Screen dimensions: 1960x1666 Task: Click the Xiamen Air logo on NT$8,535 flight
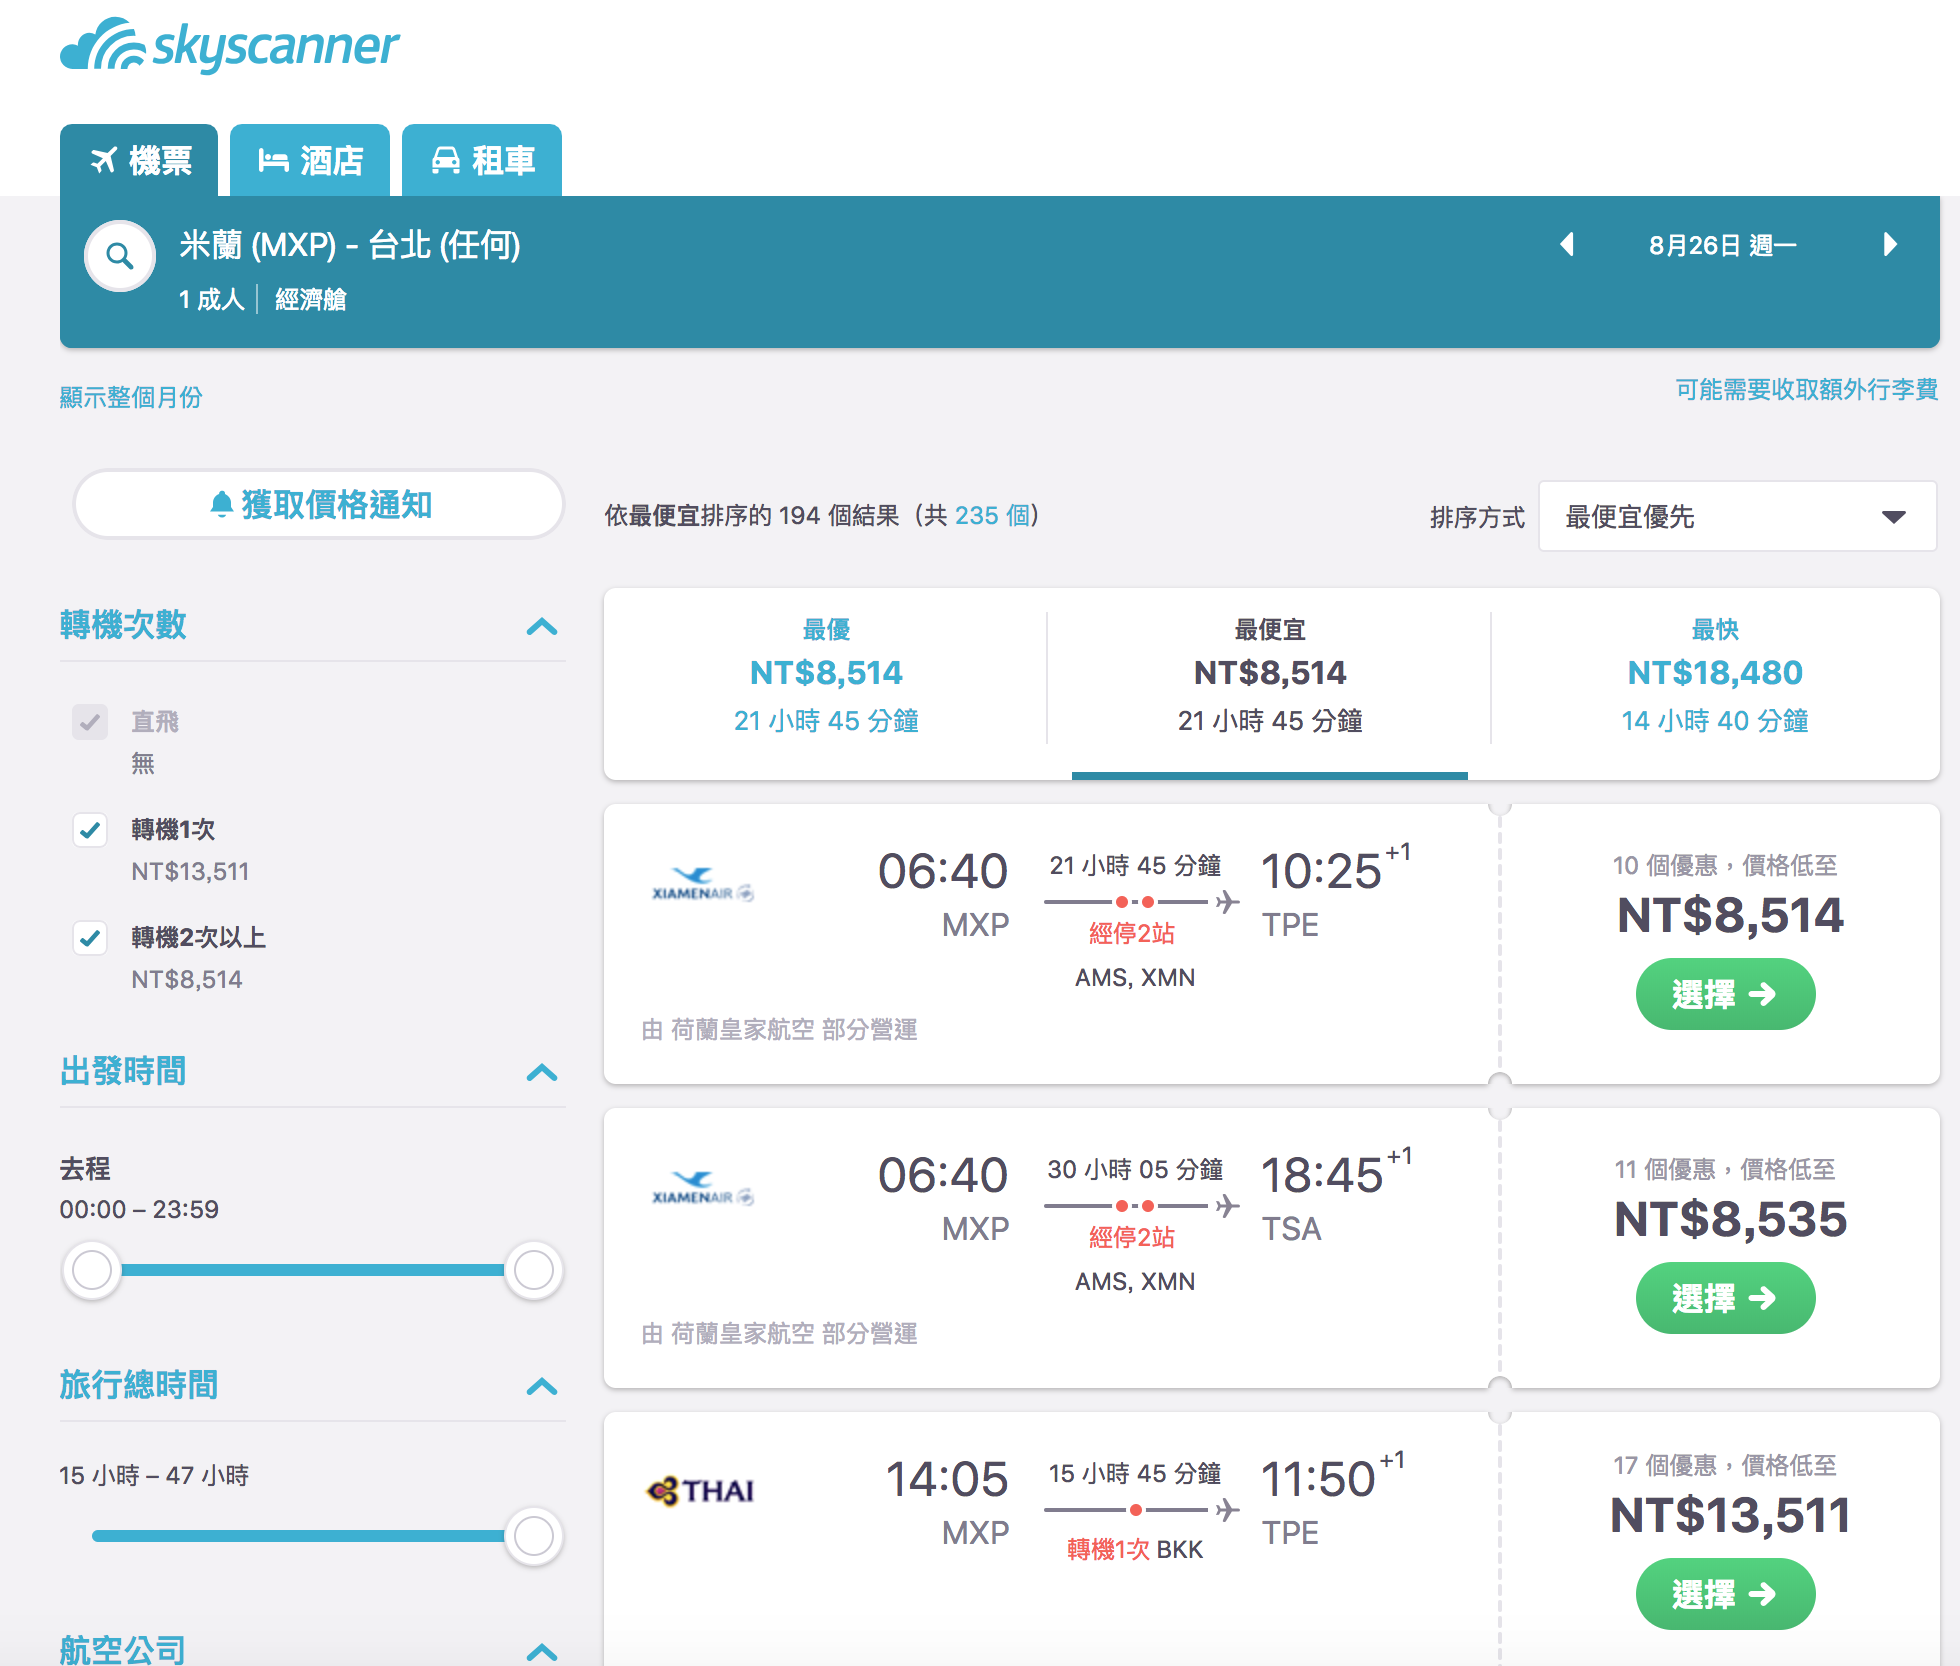tap(702, 1189)
